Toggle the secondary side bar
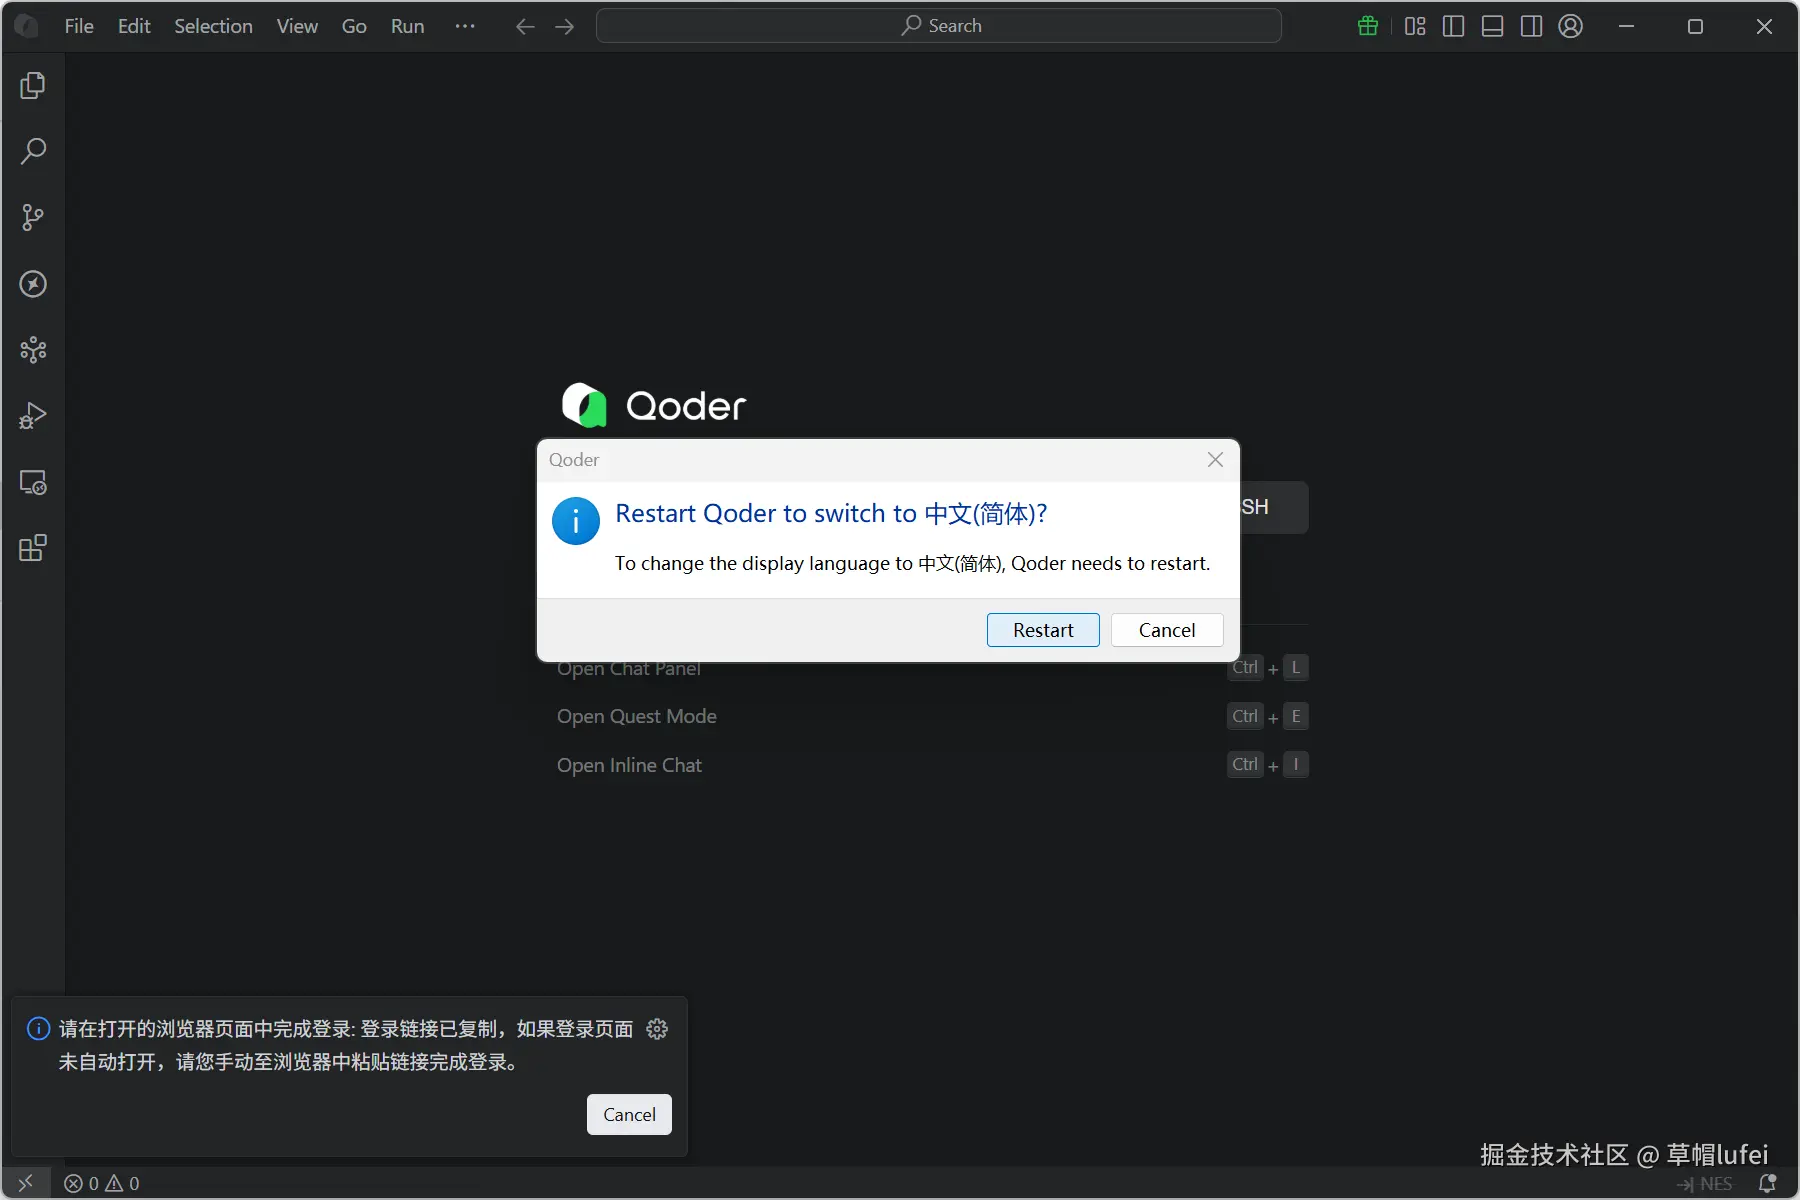 [1532, 26]
